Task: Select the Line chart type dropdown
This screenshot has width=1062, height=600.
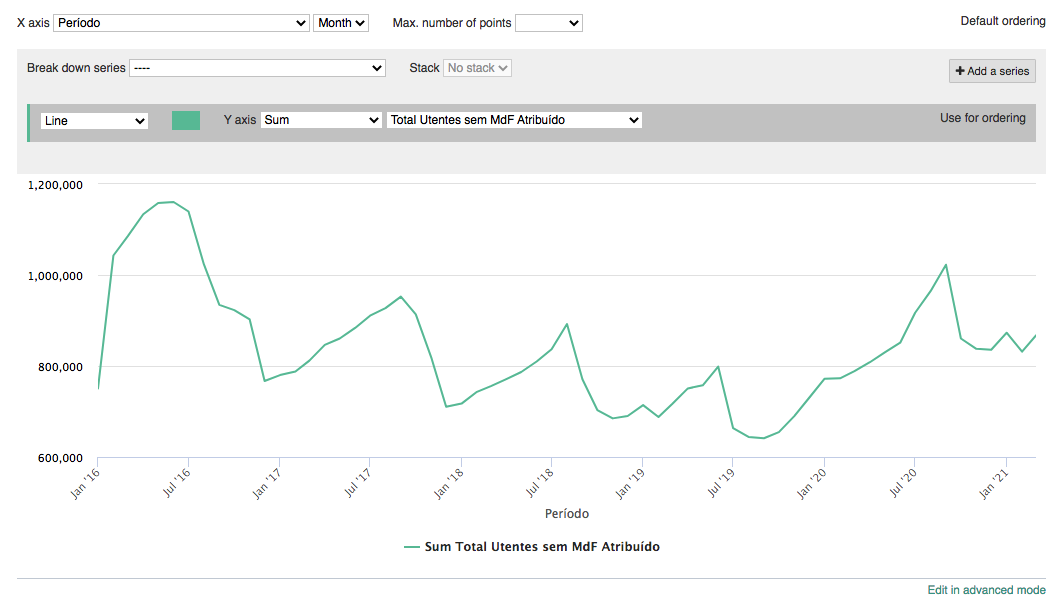Action: (x=94, y=120)
